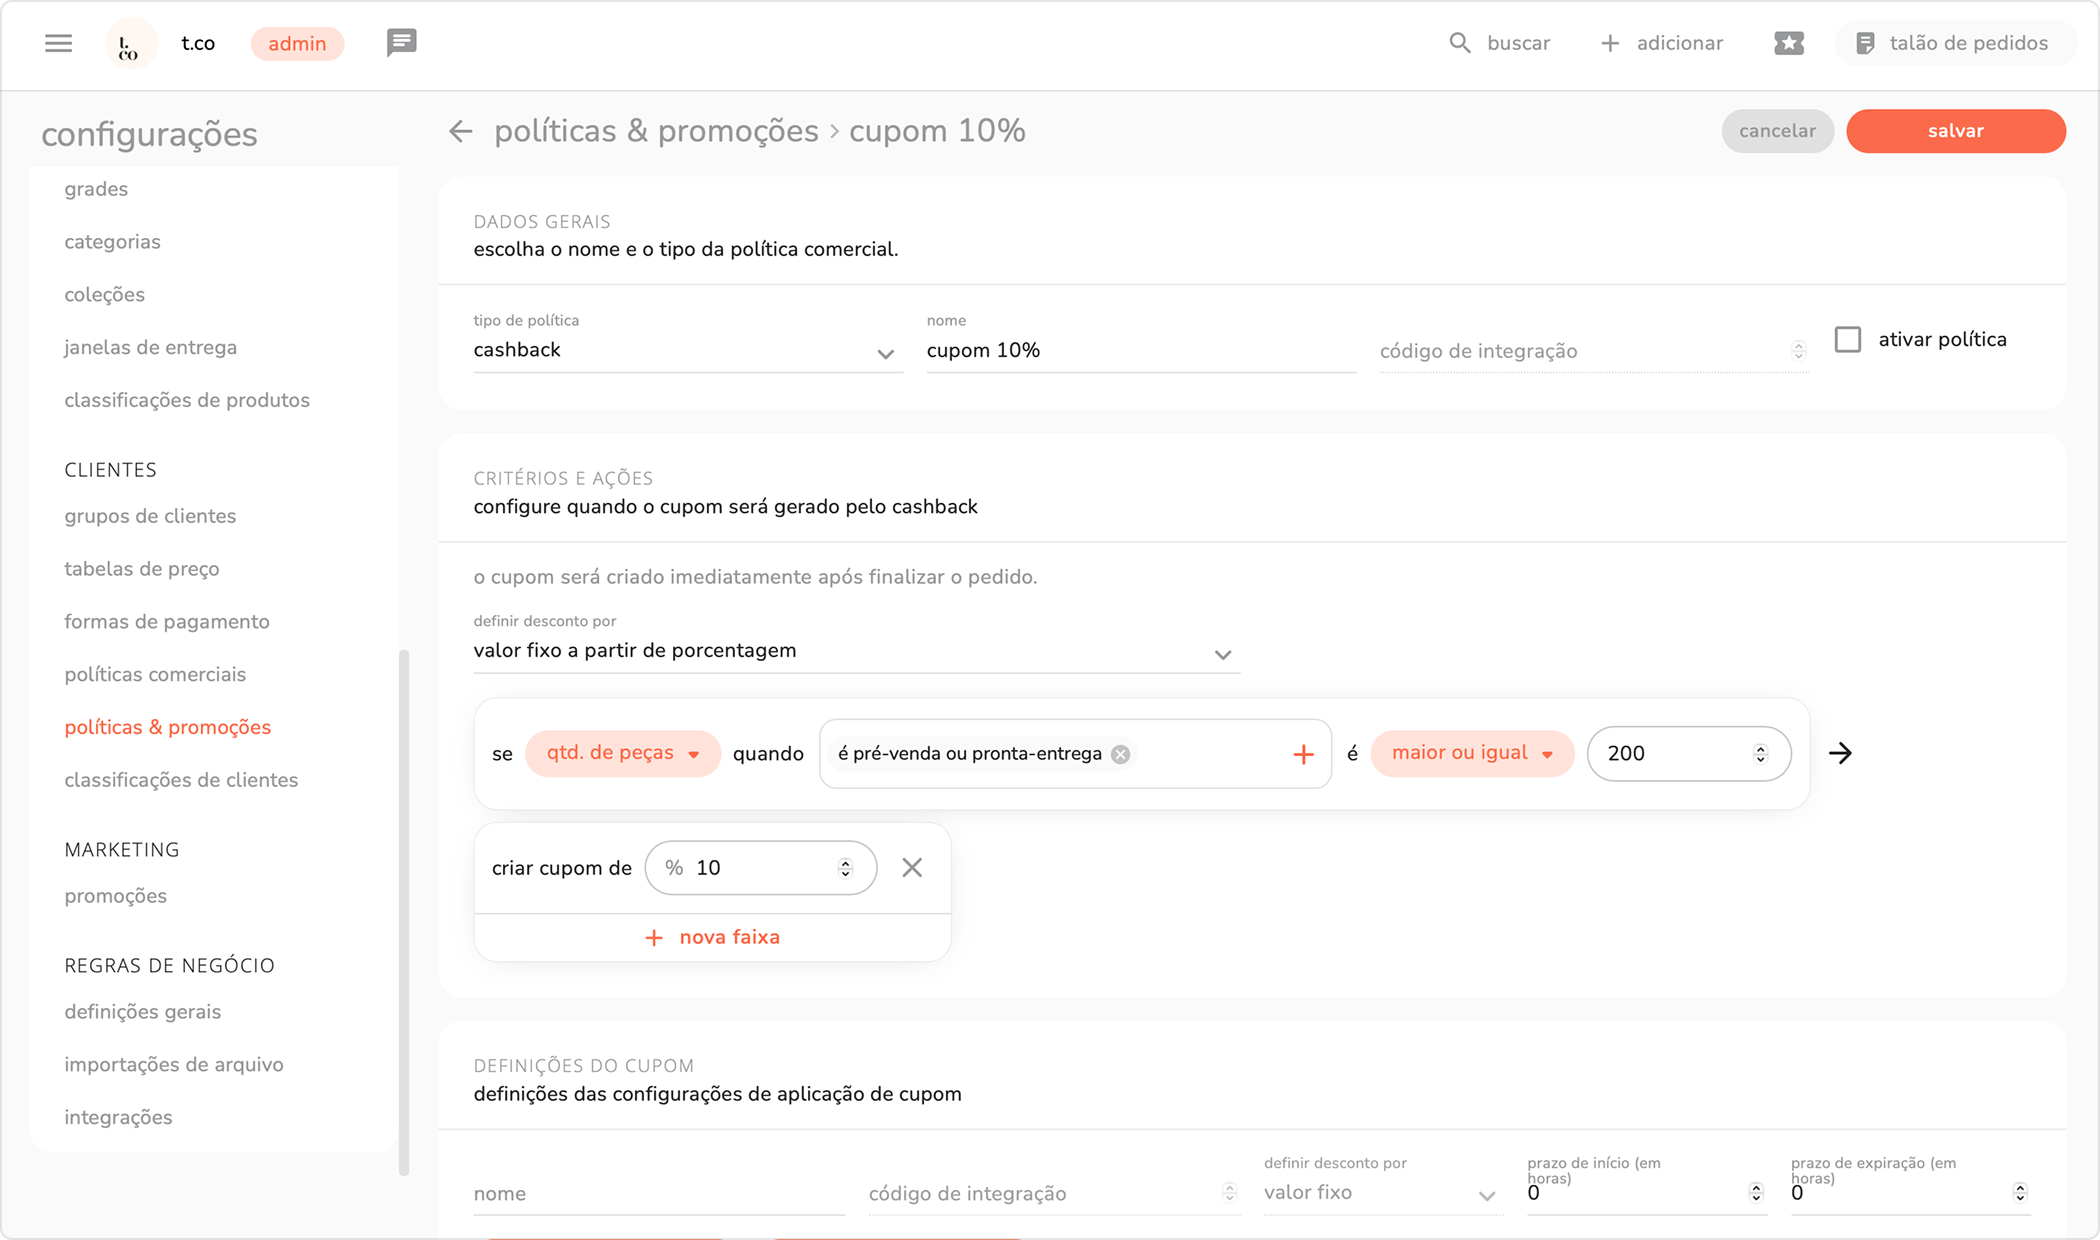Open políticas comerciais in the sidebar
Viewport: 2100px width, 1240px height.
155,674
